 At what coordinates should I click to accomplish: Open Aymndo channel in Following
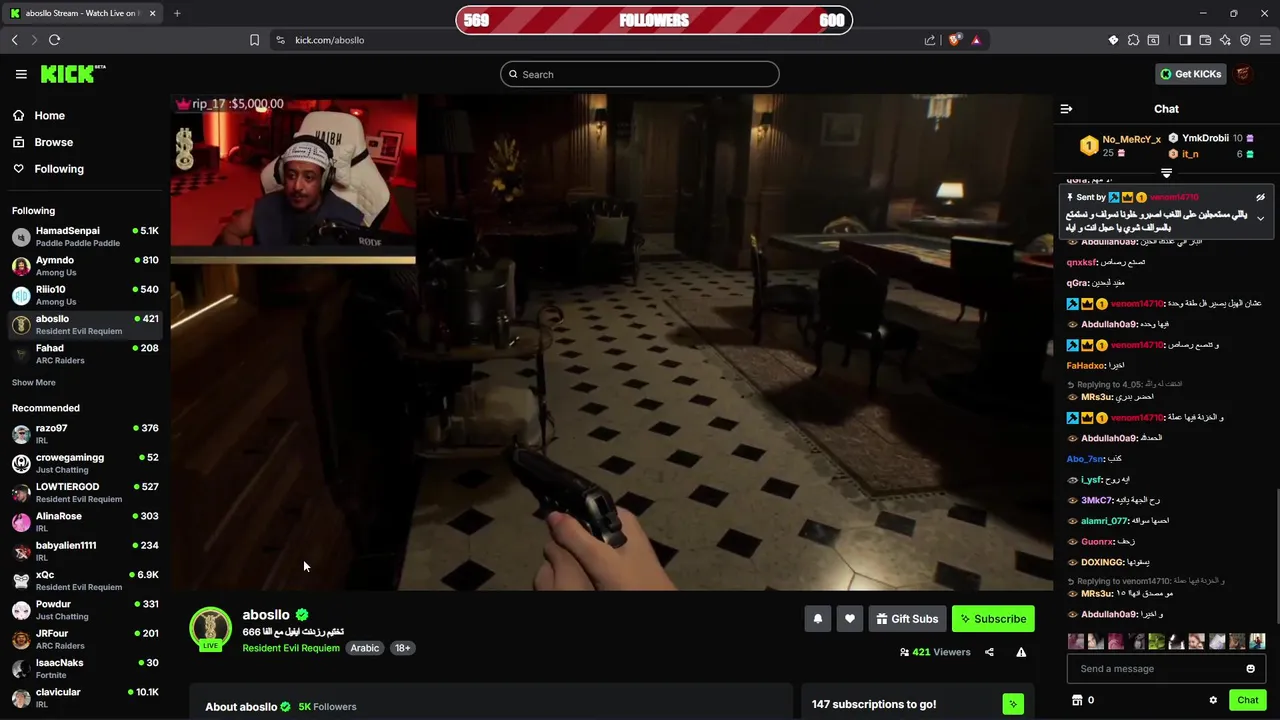click(x=85, y=266)
